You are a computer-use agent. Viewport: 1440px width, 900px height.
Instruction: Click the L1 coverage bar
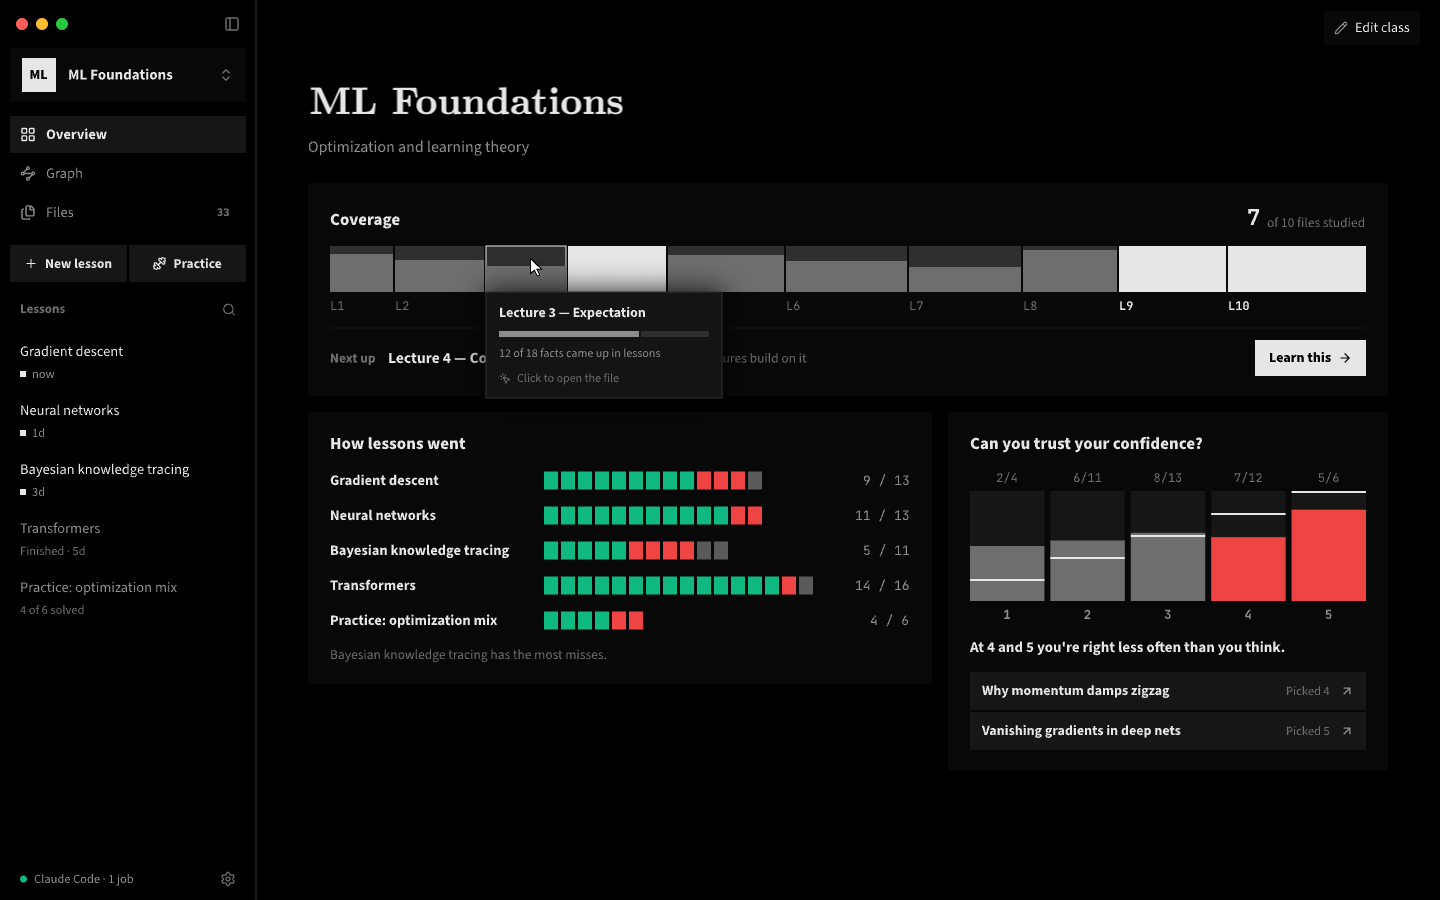(x=361, y=269)
